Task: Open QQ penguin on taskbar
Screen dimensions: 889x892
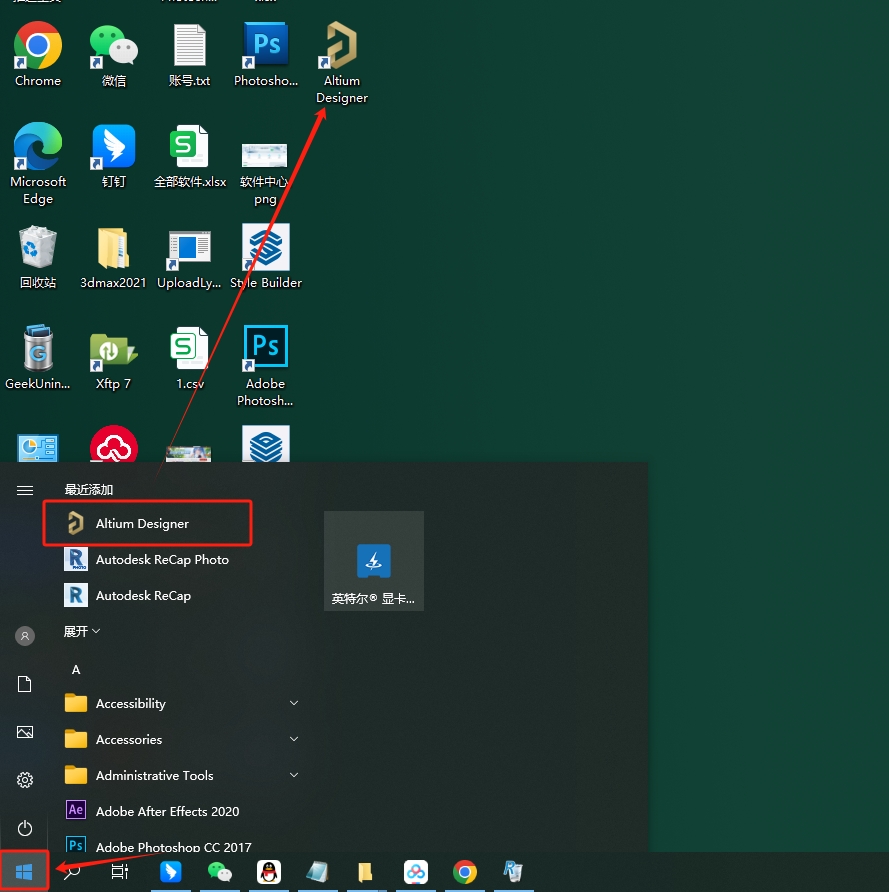Action: pos(268,872)
